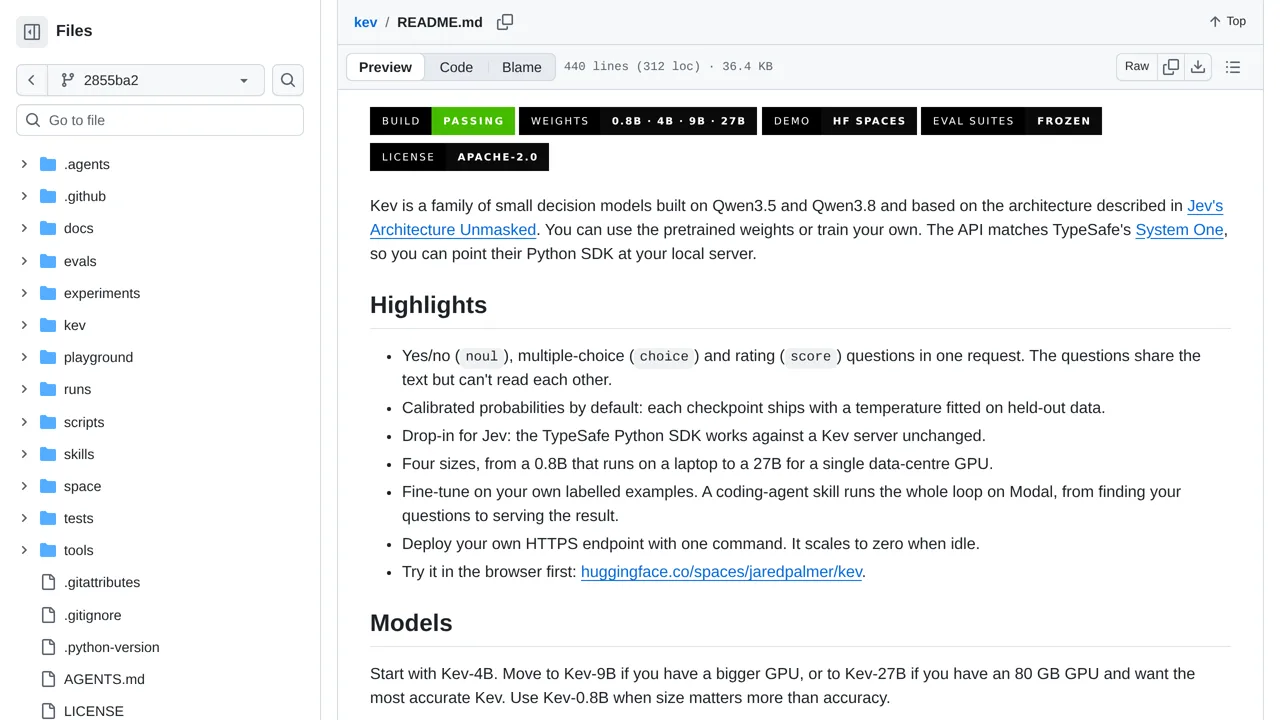Expand the kev folder chevron
The width and height of the screenshot is (1280, 720).
click(24, 325)
